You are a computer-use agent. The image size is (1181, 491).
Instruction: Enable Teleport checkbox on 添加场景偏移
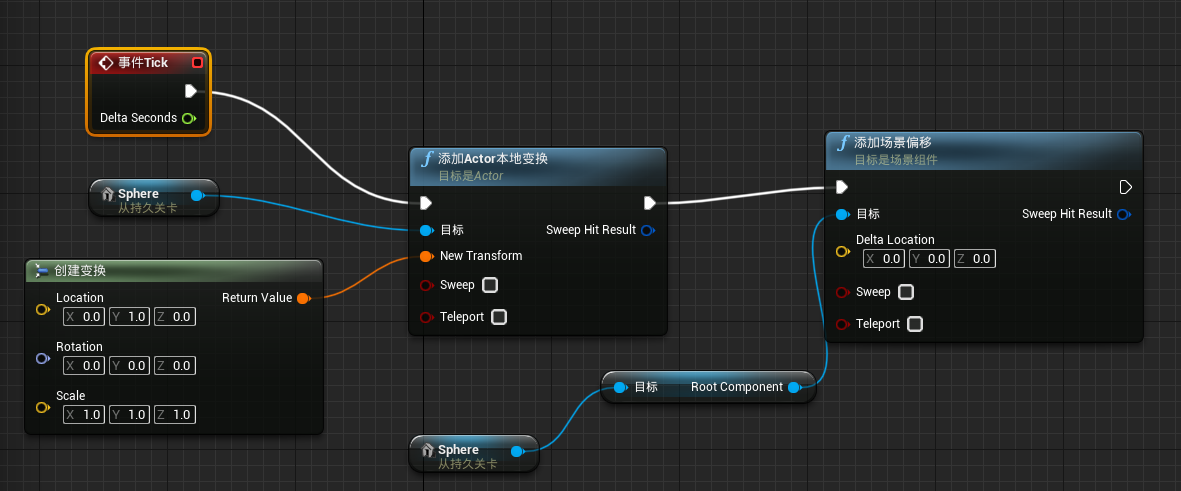pos(915,324)
